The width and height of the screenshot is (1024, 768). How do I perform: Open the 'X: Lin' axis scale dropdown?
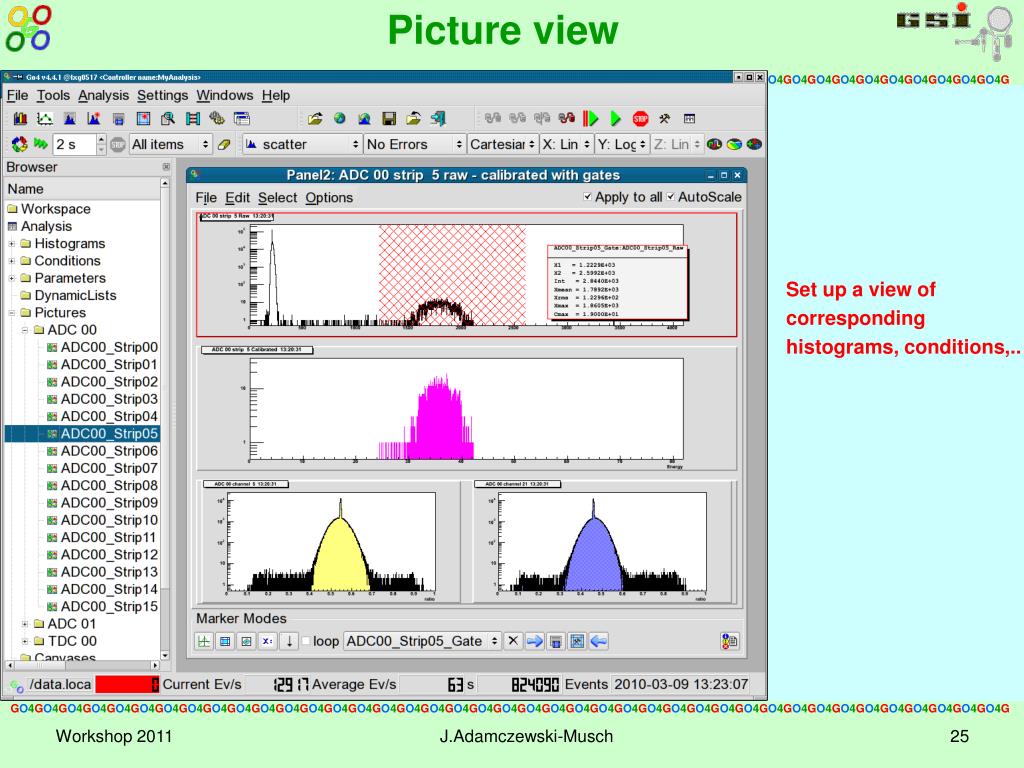coord(566,144)
